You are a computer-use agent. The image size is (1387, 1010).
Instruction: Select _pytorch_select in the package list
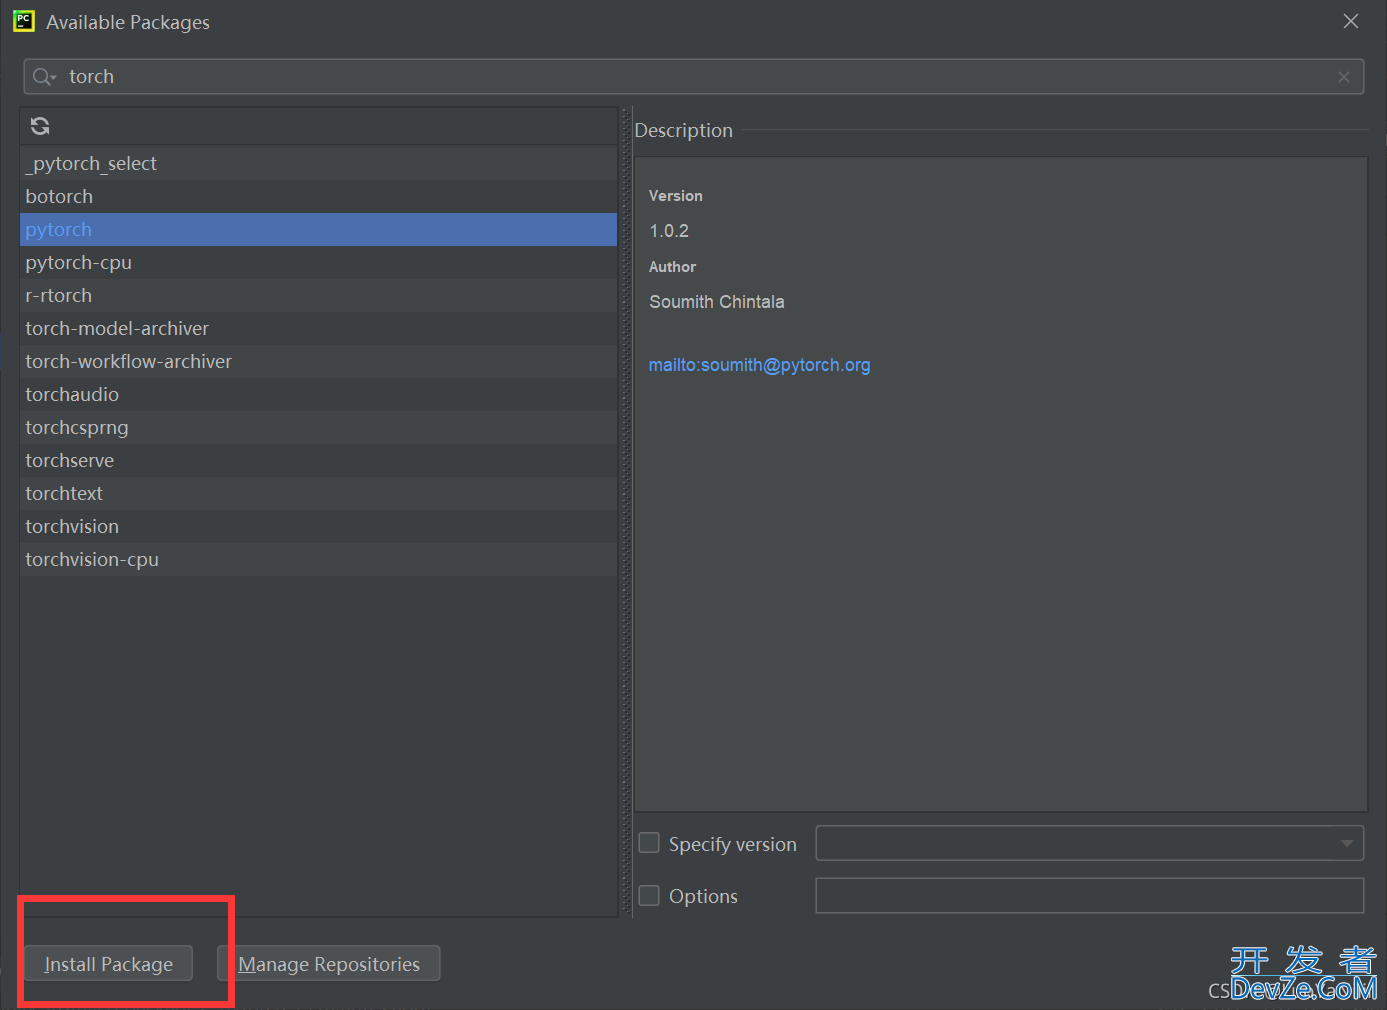pyautogui.click(x=318, y=163)
